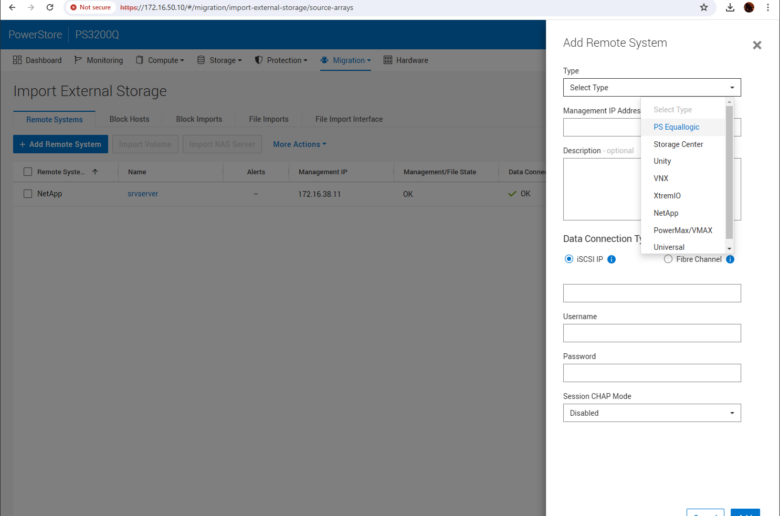780x516 pixels.
Task: Click type list scrollbar down arrow
Action: [729, 249]
